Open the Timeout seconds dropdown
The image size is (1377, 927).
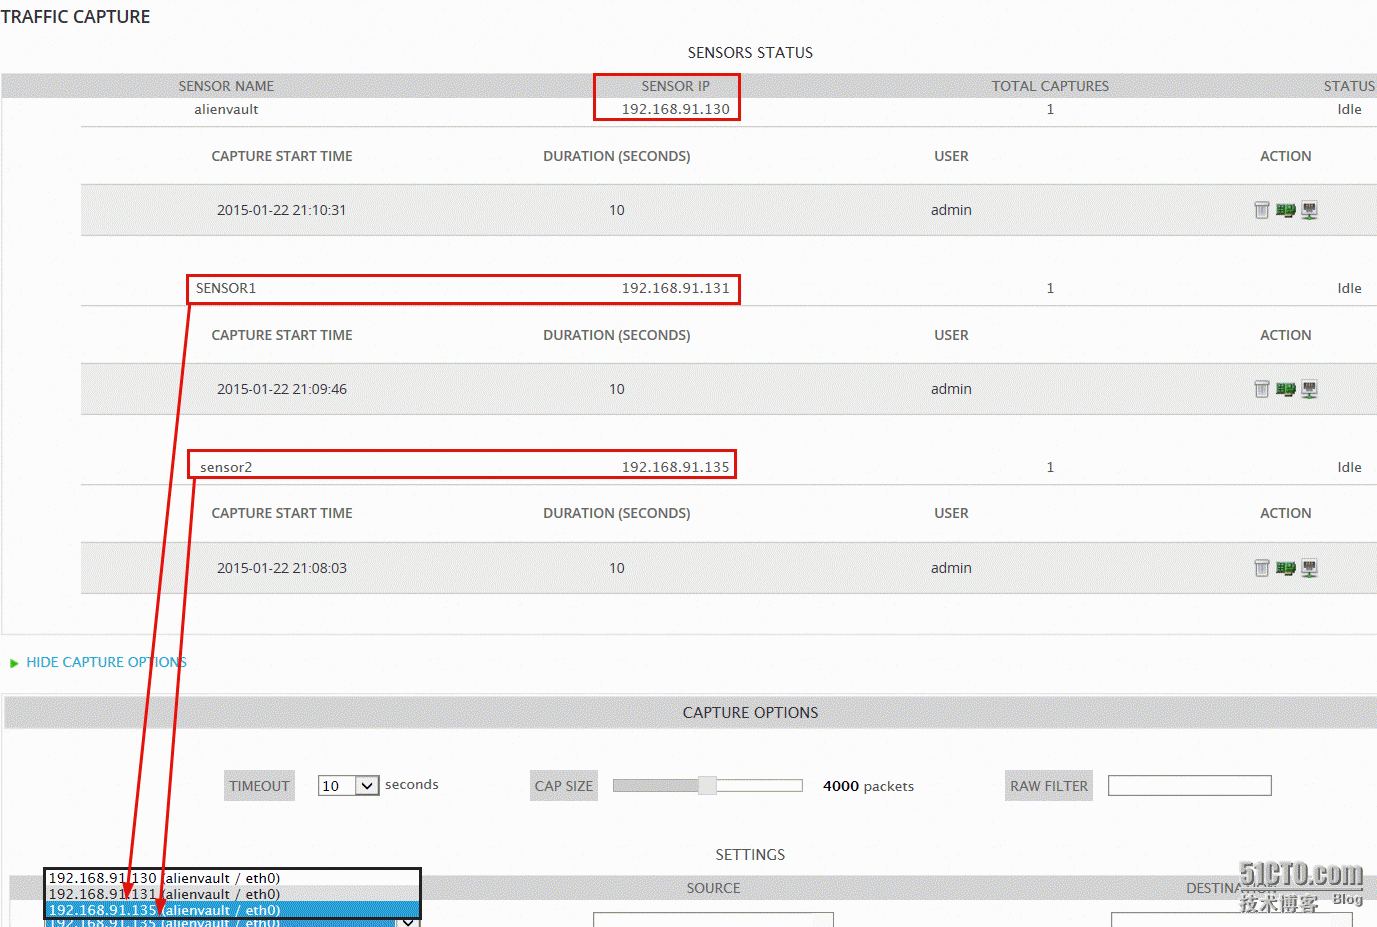(348, 786)
